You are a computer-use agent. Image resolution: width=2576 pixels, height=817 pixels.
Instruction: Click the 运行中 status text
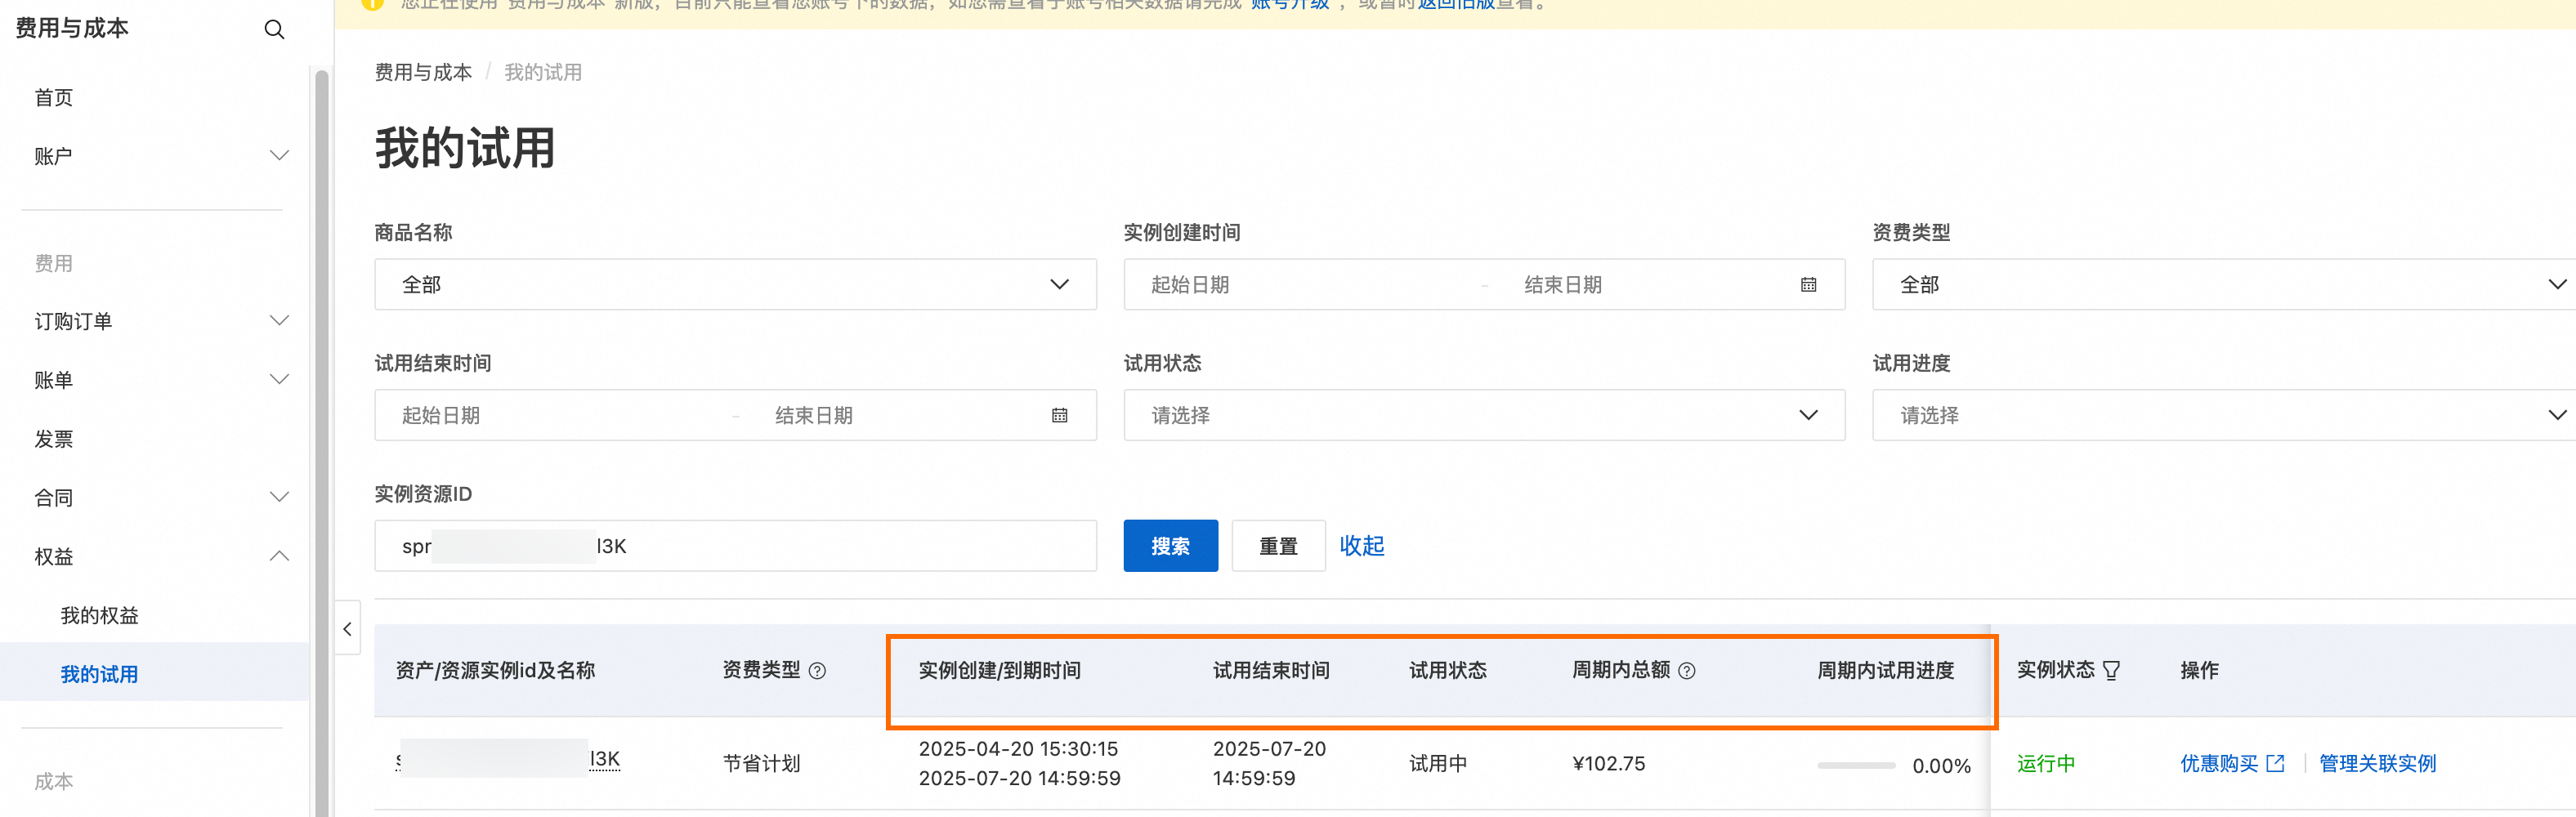tap(2046, 764)
